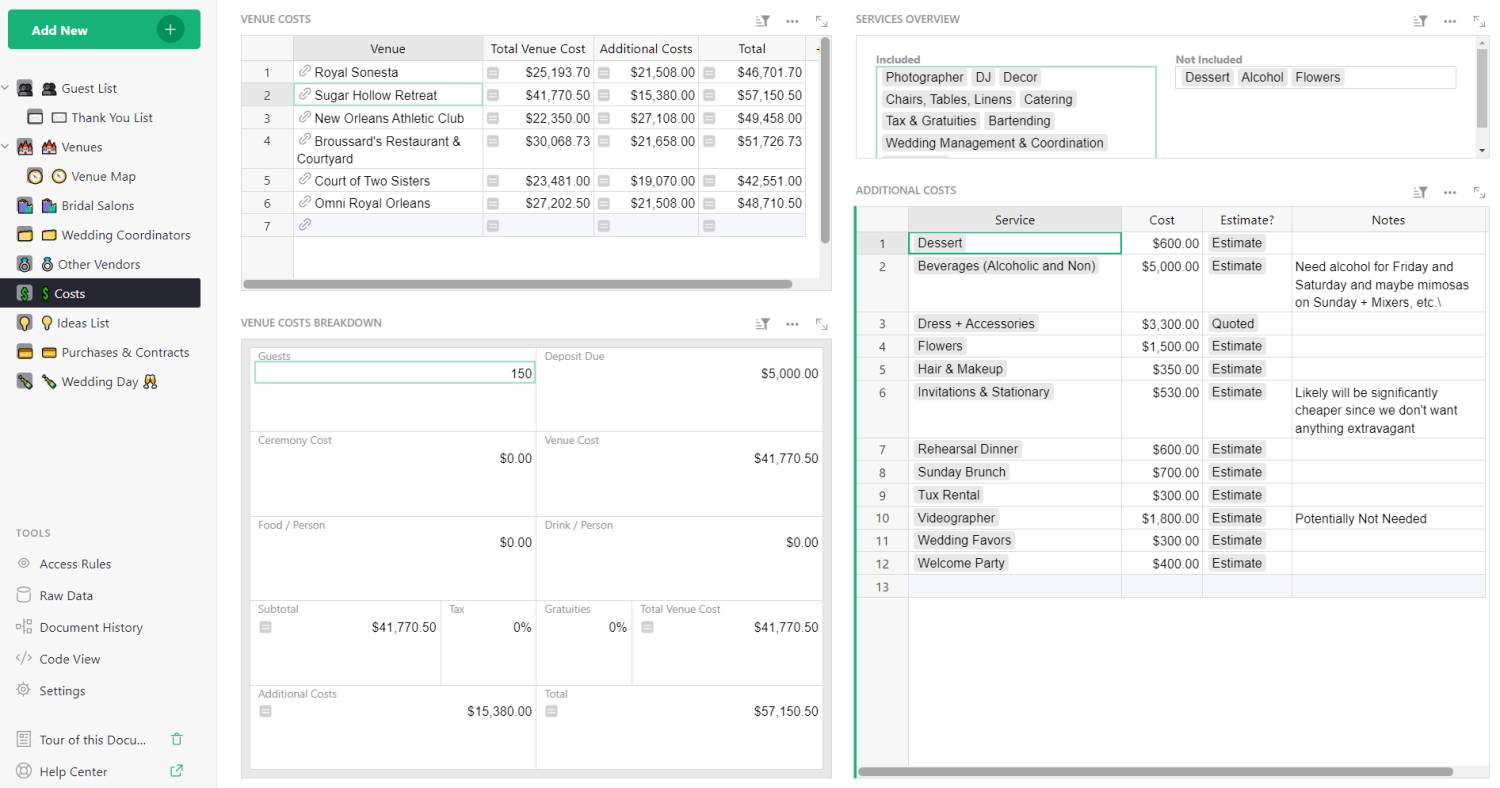This screenshot has width=1500, height=788.
Task: Expand Venue Costs Breakdown section fullscreen
Action: pyautogui.click(x=821, y=324)
